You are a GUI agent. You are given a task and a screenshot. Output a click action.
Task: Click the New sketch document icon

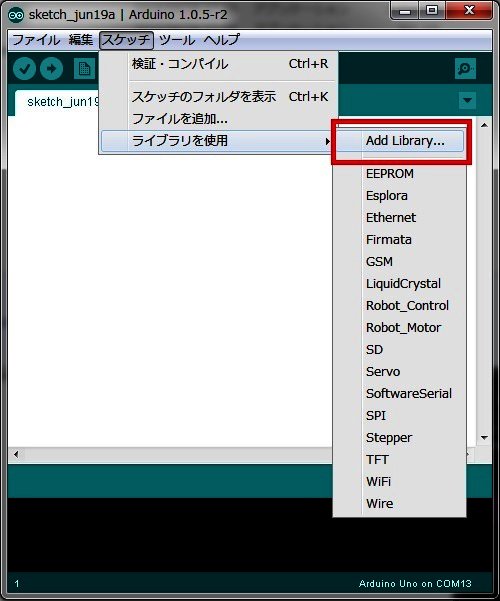click(x=84, y=69)
